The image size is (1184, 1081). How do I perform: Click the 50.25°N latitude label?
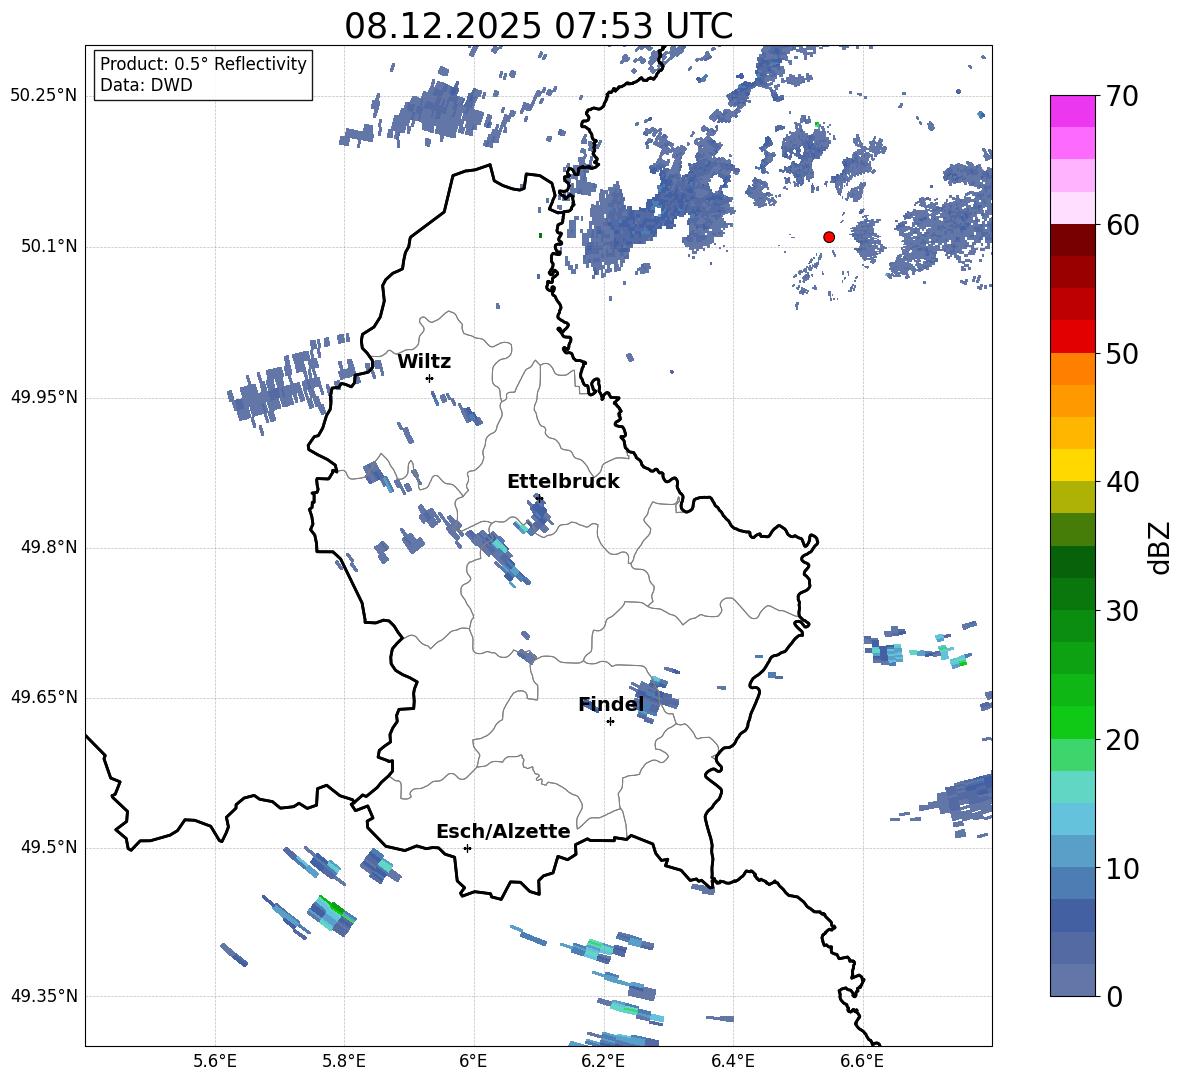(44, 96)
